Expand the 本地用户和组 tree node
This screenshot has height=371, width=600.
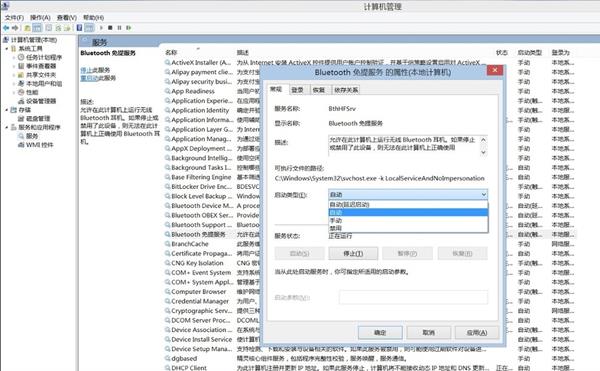14,83
